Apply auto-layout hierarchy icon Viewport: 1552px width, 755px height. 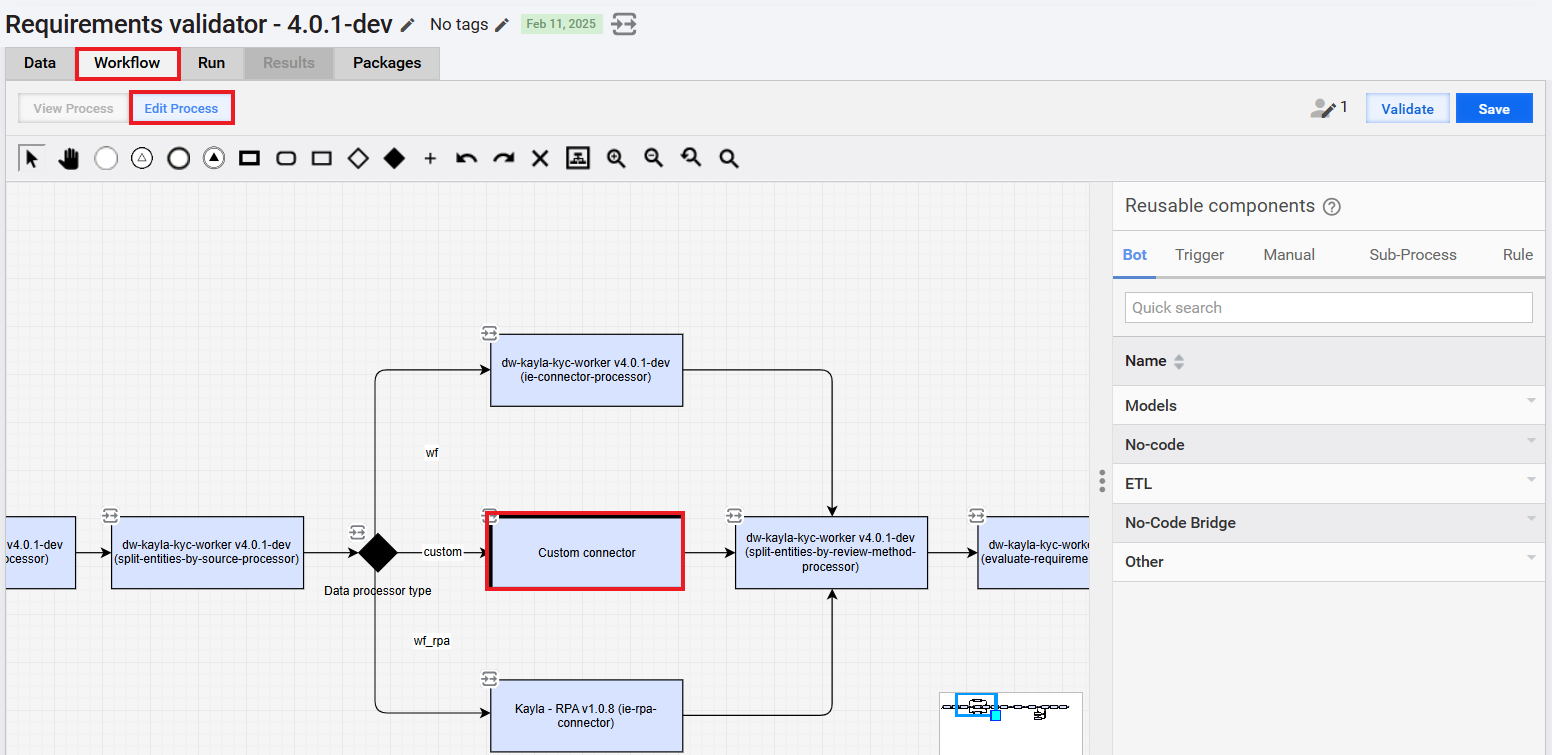tap(577, 158)
